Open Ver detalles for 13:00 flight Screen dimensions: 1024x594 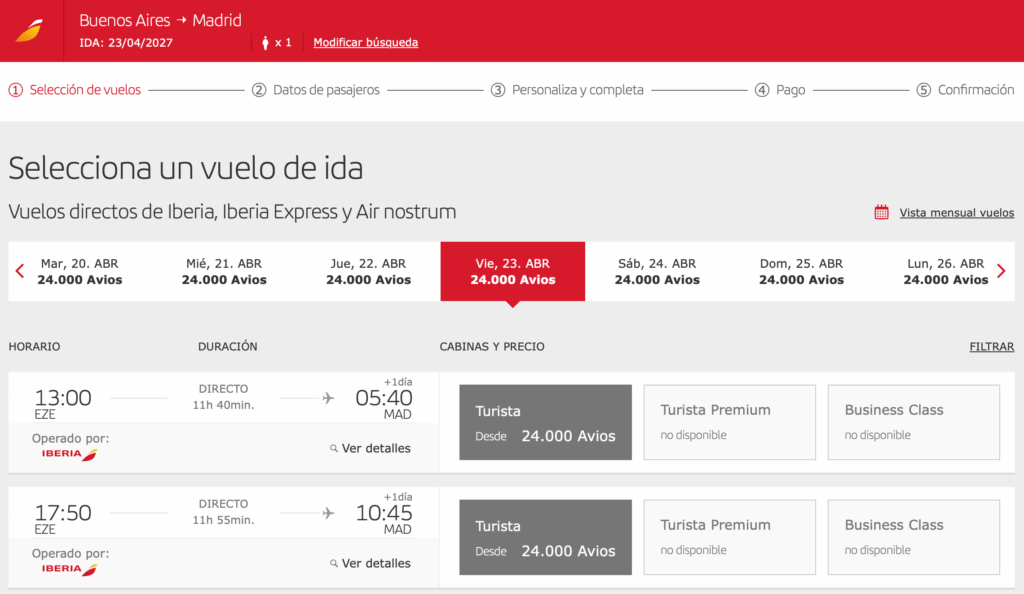coord(370,448)
